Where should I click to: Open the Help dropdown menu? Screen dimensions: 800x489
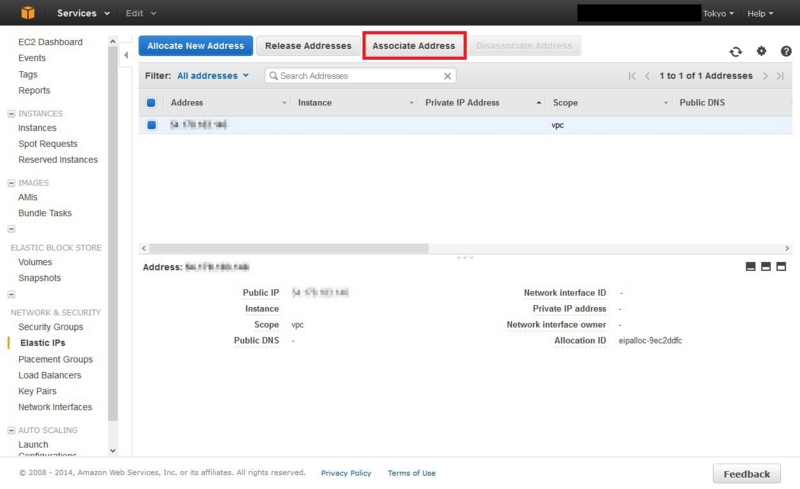tap(760, 13)
